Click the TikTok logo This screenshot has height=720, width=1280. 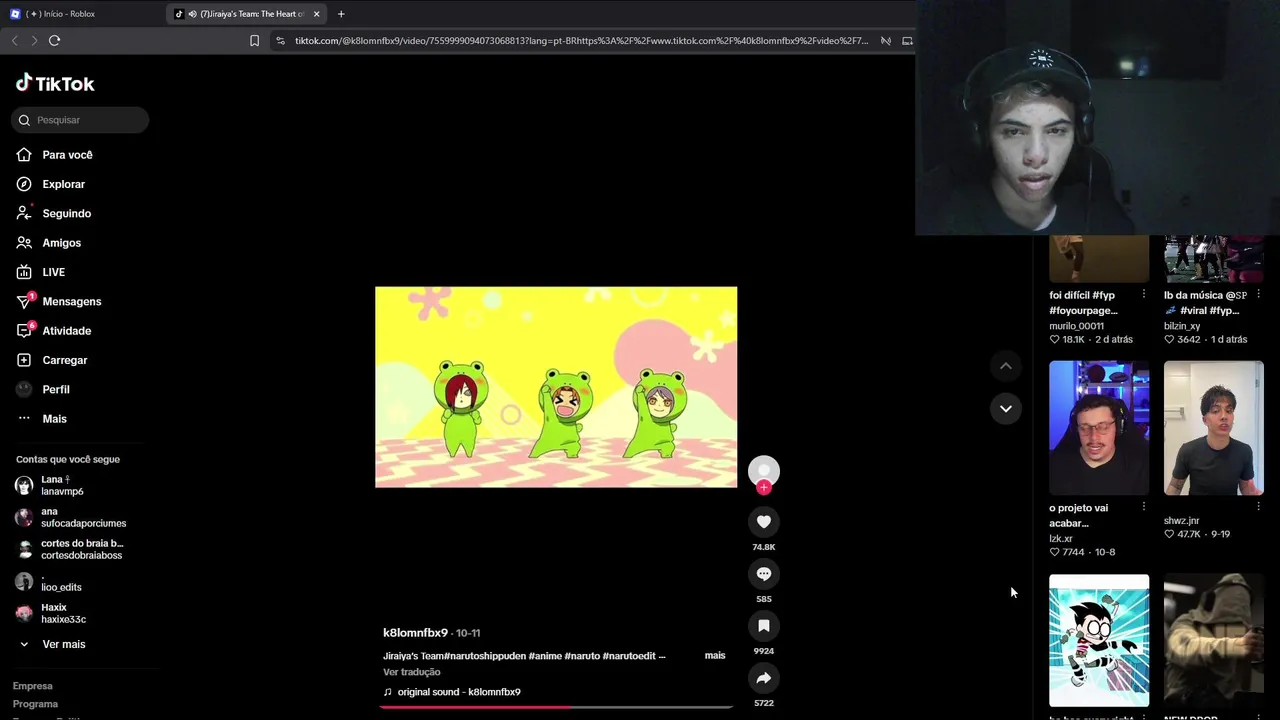[55, 84]
